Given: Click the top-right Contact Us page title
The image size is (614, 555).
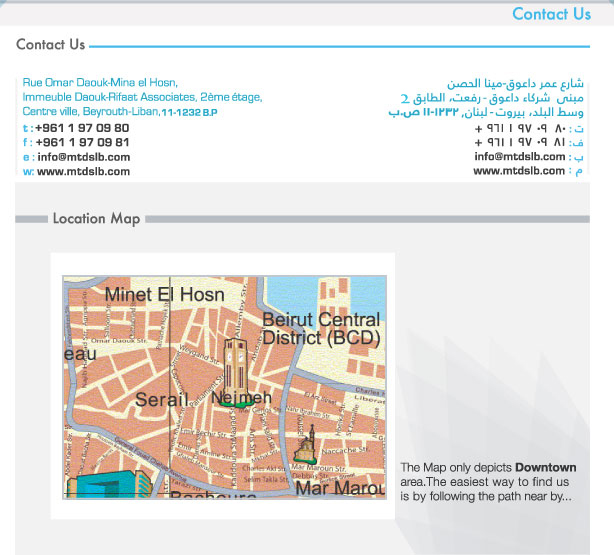Looking at the screenshot, I should (x=551, y=14).
